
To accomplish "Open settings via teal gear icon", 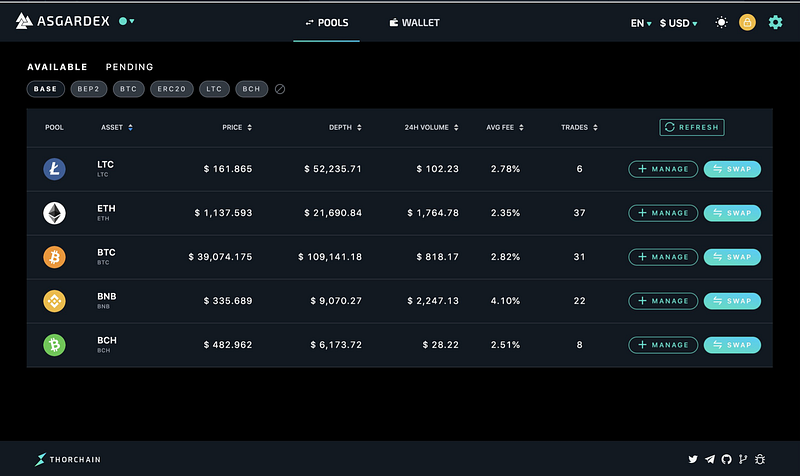I will 776,22.
